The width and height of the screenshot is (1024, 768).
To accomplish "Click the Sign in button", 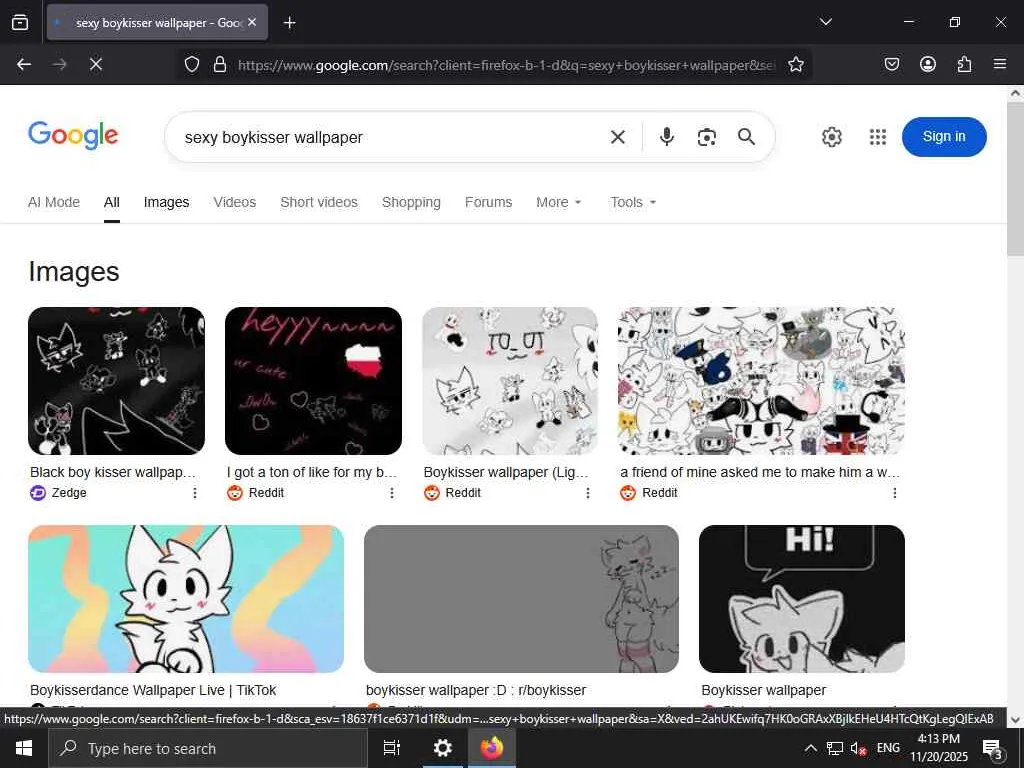I will pos(944,136).
